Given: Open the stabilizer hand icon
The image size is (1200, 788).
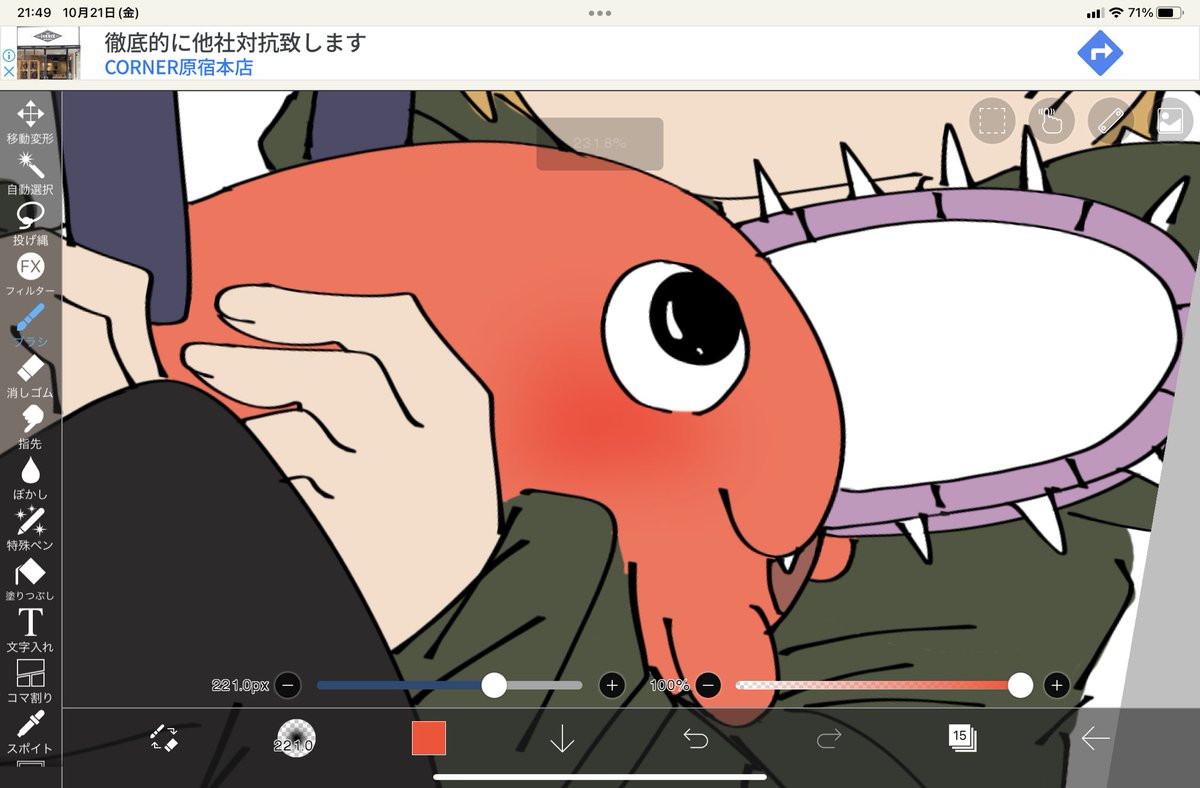Looking at the screenshot, I should (1051, 120).
